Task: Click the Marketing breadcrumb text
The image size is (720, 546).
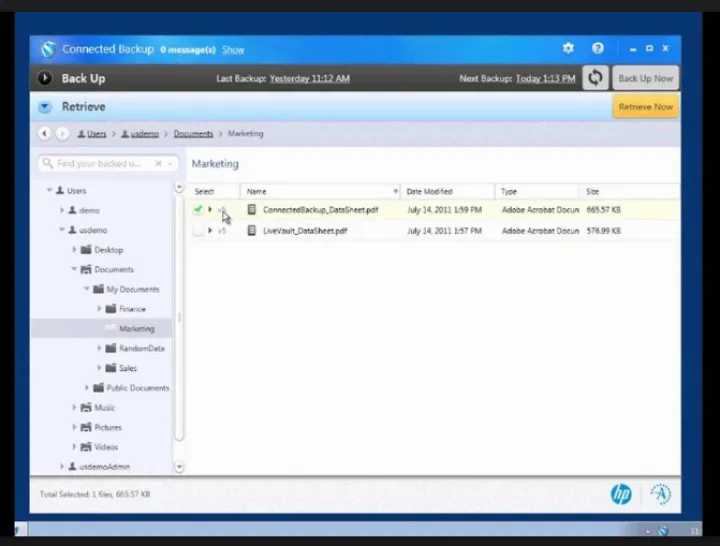Action: point(246,134)
